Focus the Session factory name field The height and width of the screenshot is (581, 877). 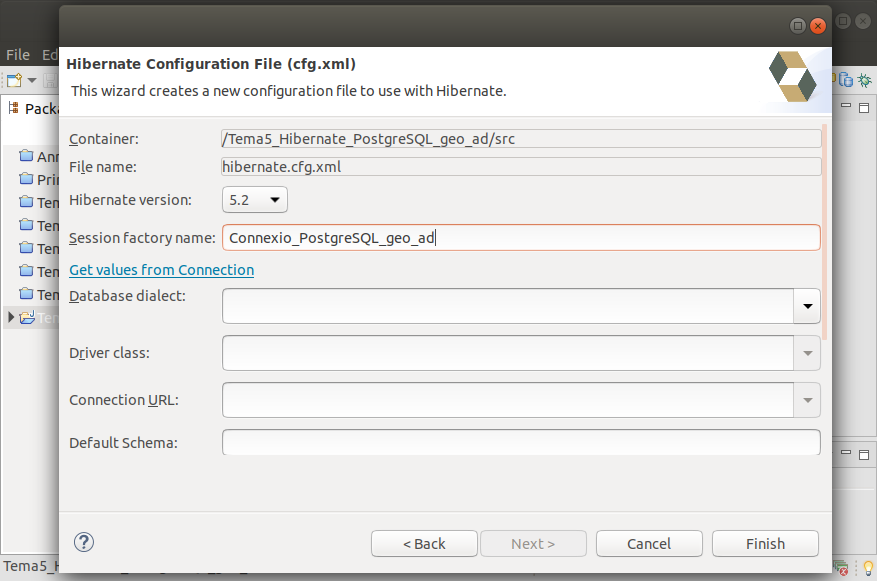point(521,238)
